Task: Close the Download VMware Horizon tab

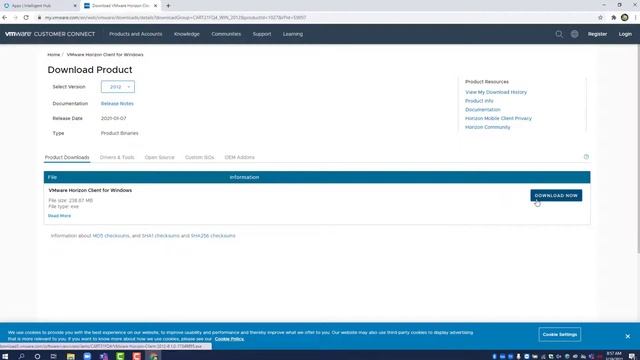Action: click(x=156, y=6)
